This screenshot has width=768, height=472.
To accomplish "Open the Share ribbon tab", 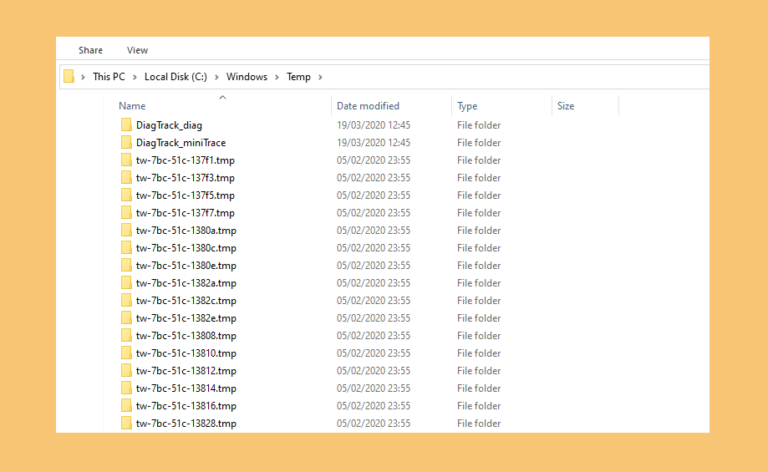I will [x=91, y=50].
